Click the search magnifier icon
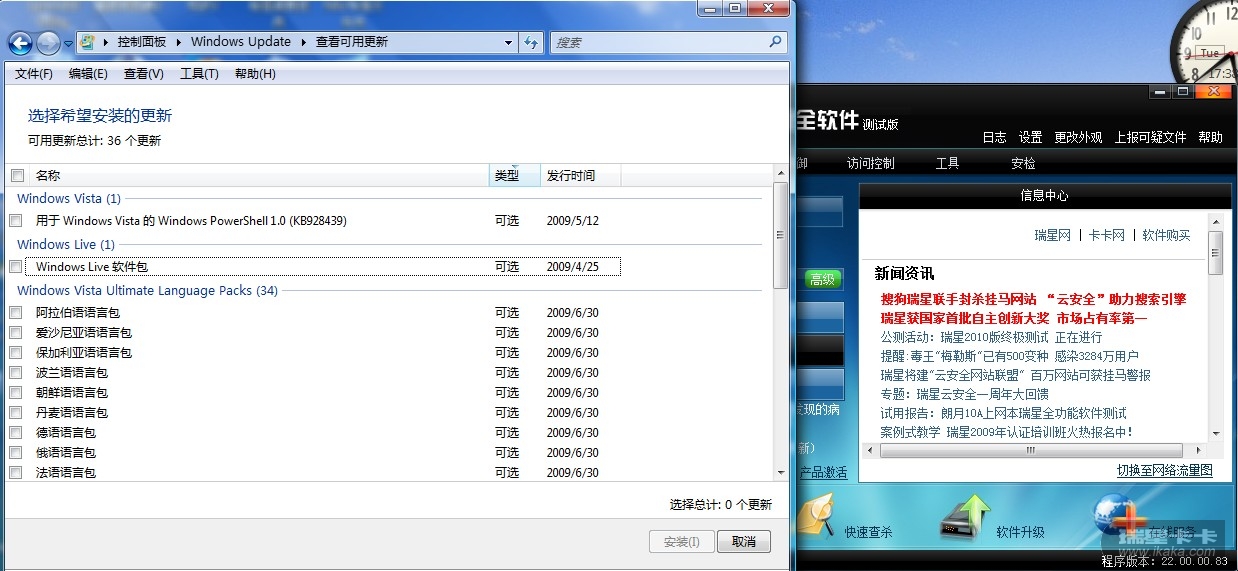 (776, 42)
